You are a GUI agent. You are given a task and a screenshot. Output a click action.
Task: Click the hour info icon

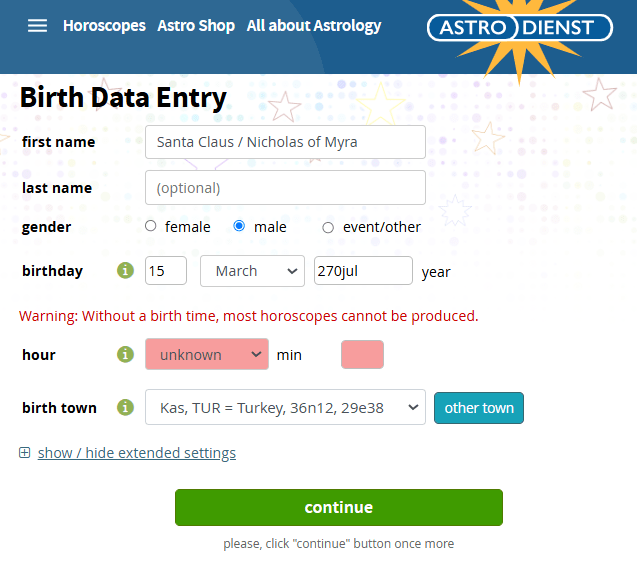click(125, 355)
